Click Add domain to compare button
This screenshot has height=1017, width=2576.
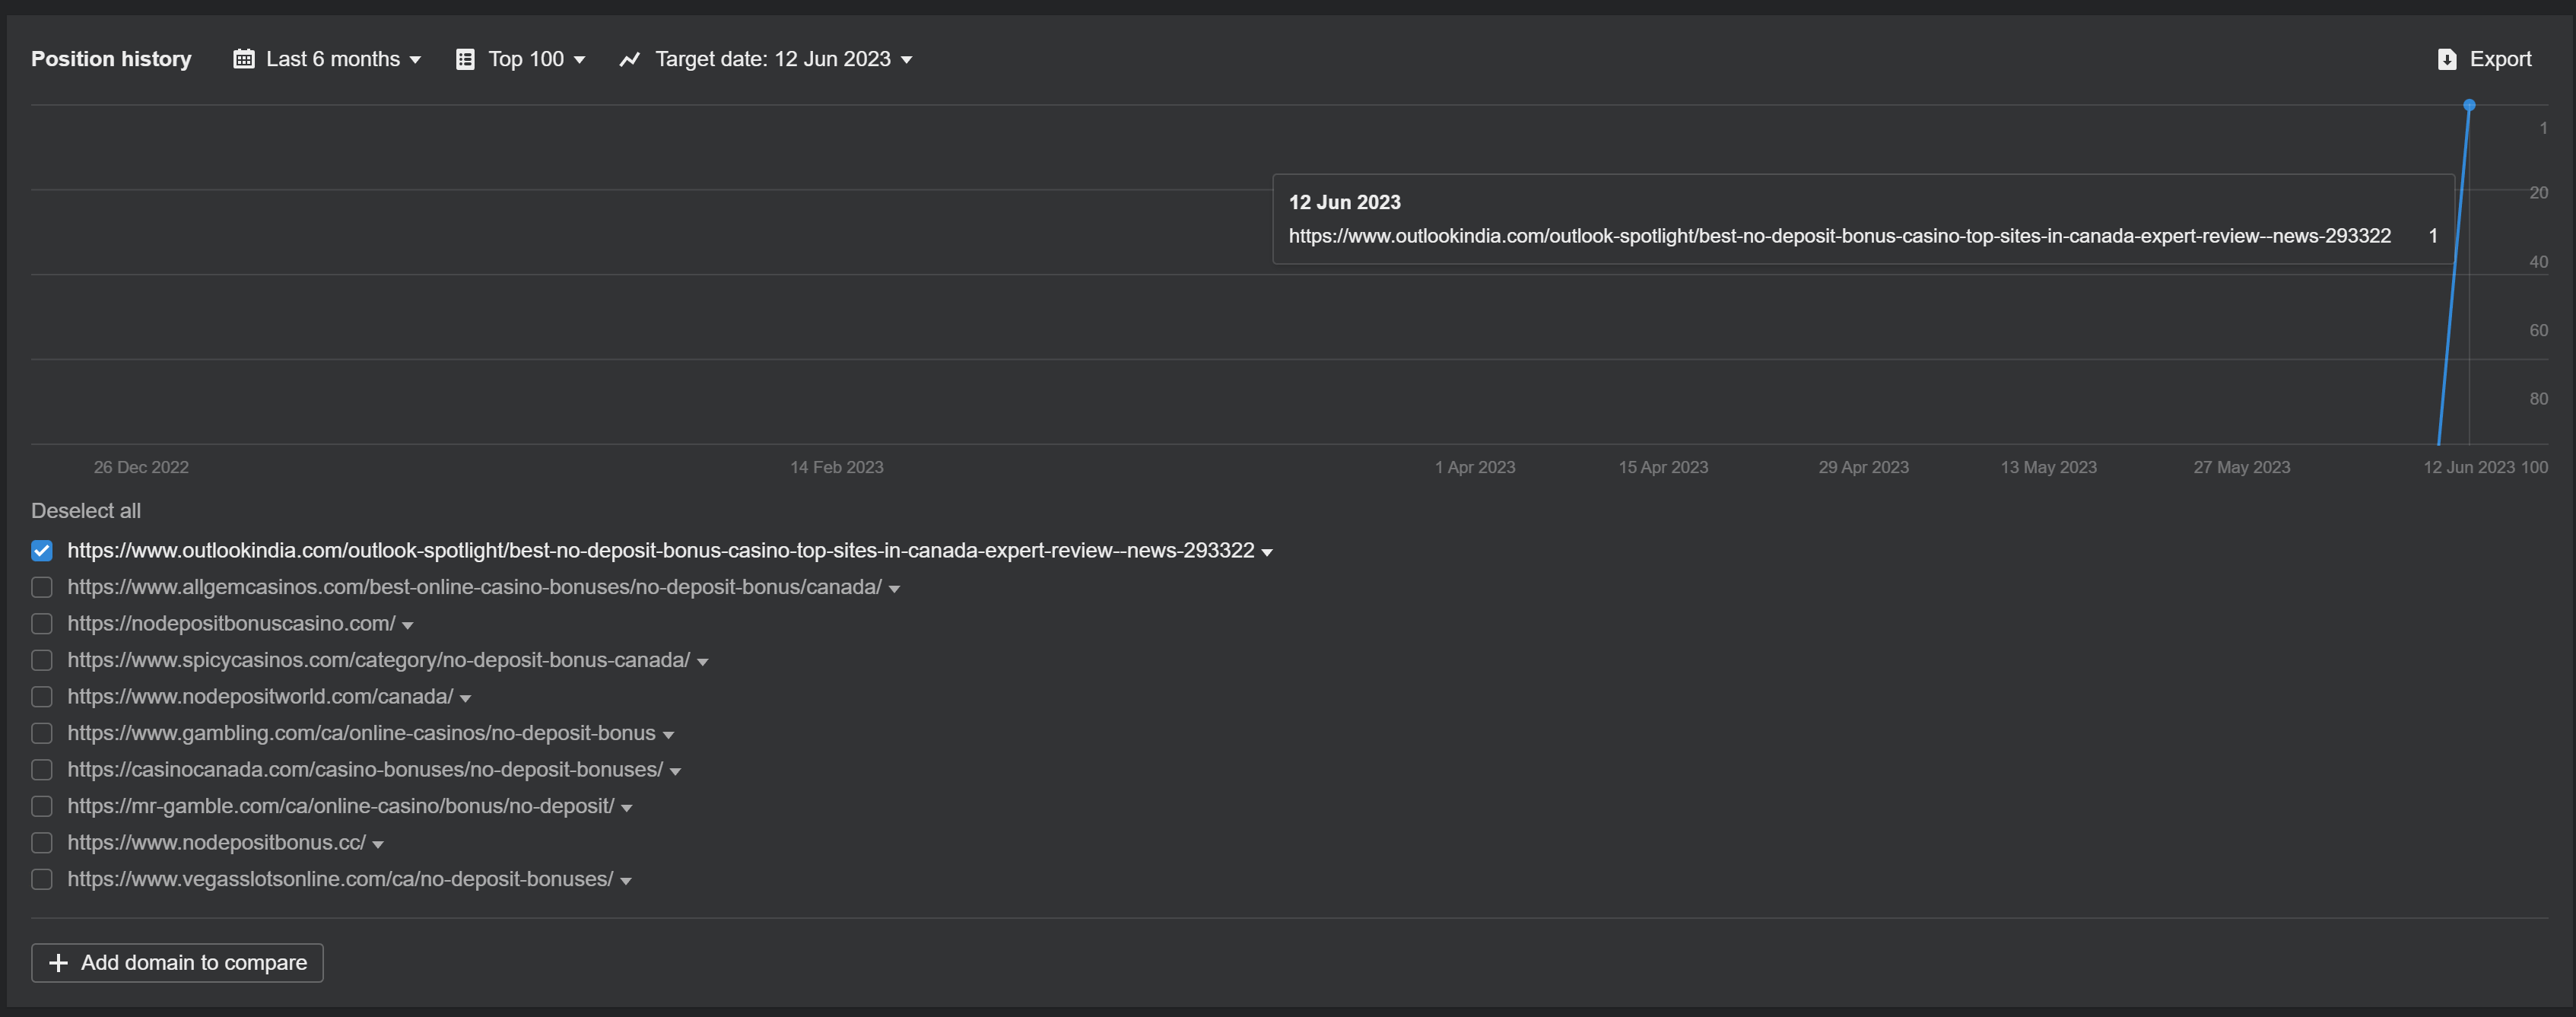click(x=177, y=962)
